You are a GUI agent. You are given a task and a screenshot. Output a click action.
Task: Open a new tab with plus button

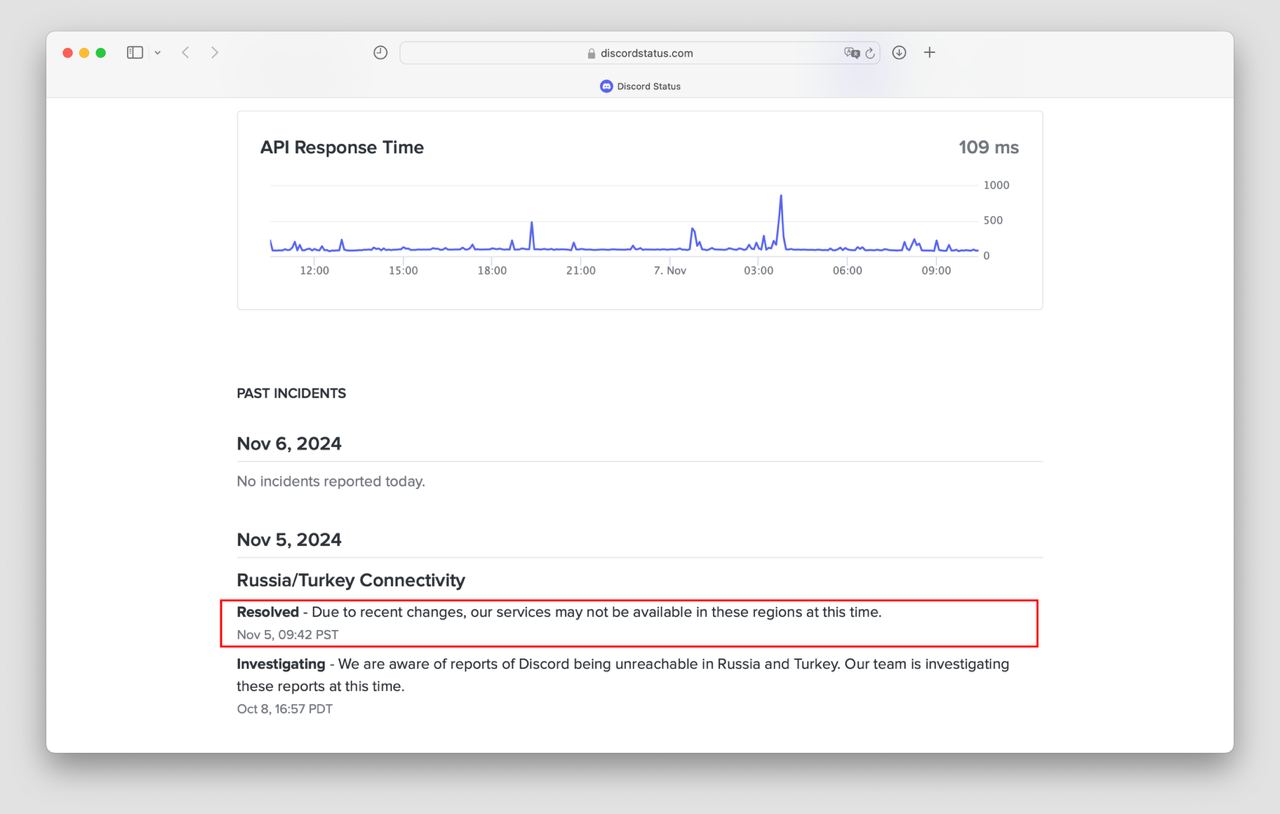(929, 53)
